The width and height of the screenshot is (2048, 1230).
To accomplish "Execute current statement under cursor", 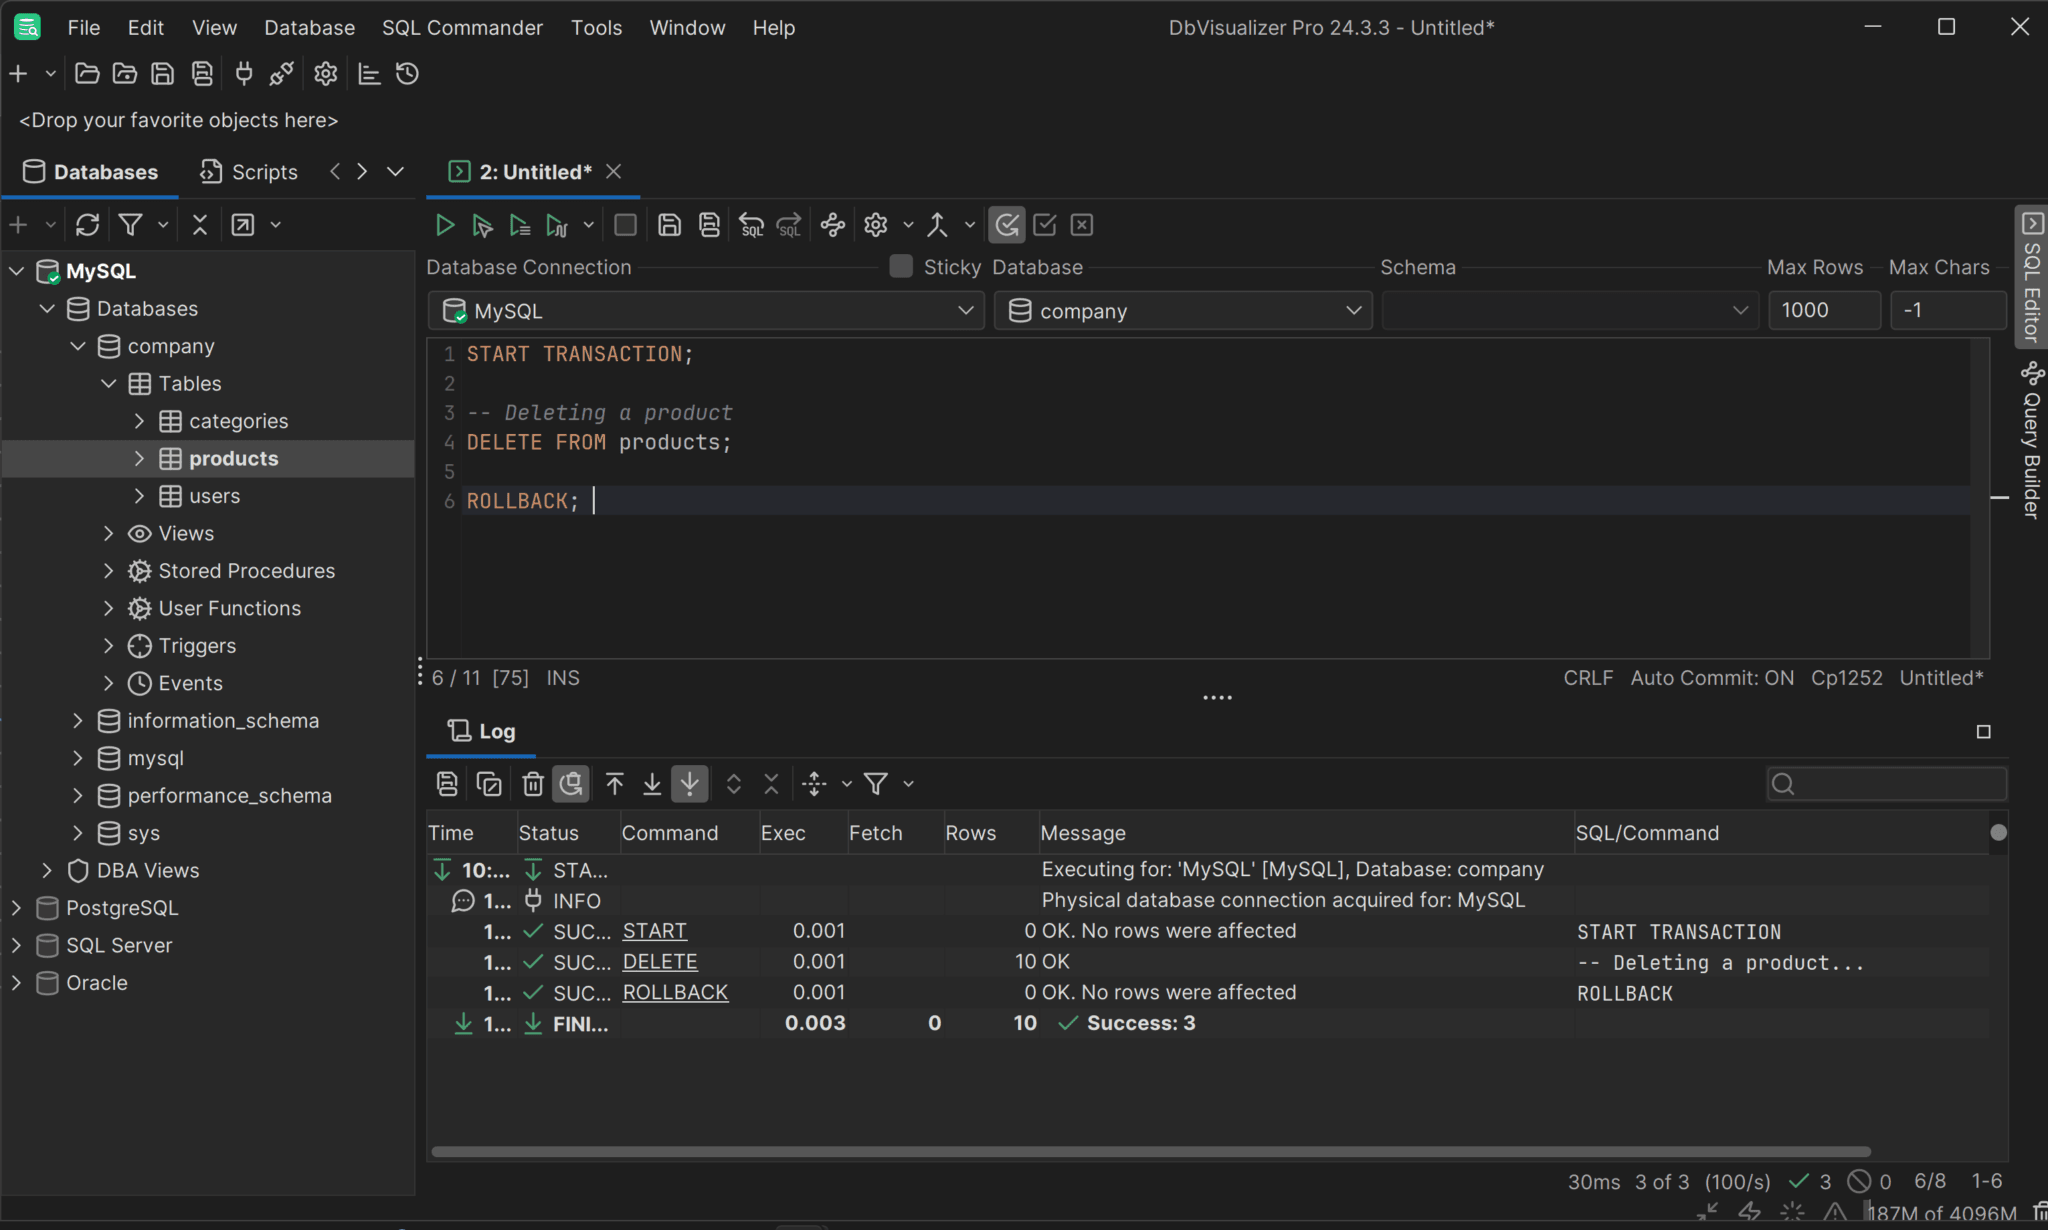I will pos(482,224).
